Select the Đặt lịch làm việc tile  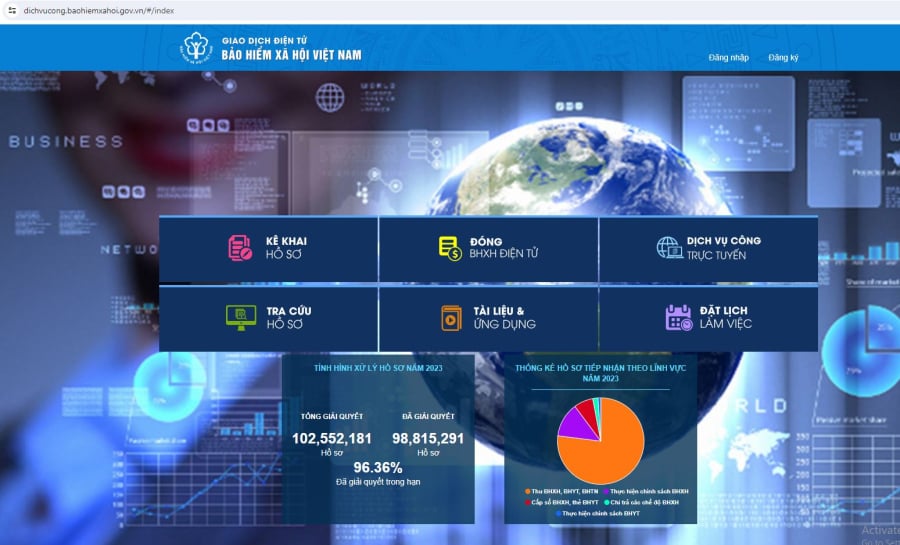point(708,318)
